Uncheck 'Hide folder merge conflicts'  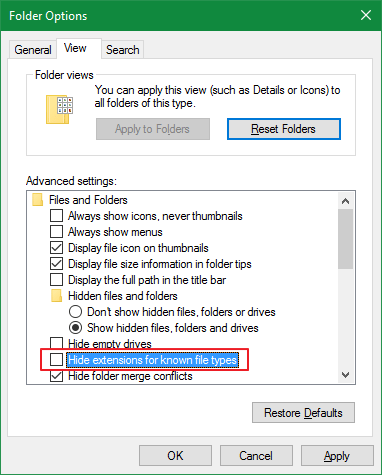click(56, 376)
